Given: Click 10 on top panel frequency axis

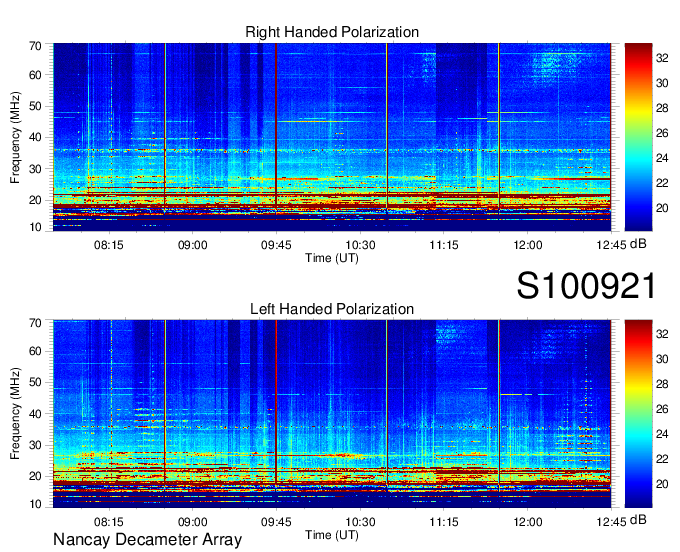Looking at the screenshot, I should 35,227.
